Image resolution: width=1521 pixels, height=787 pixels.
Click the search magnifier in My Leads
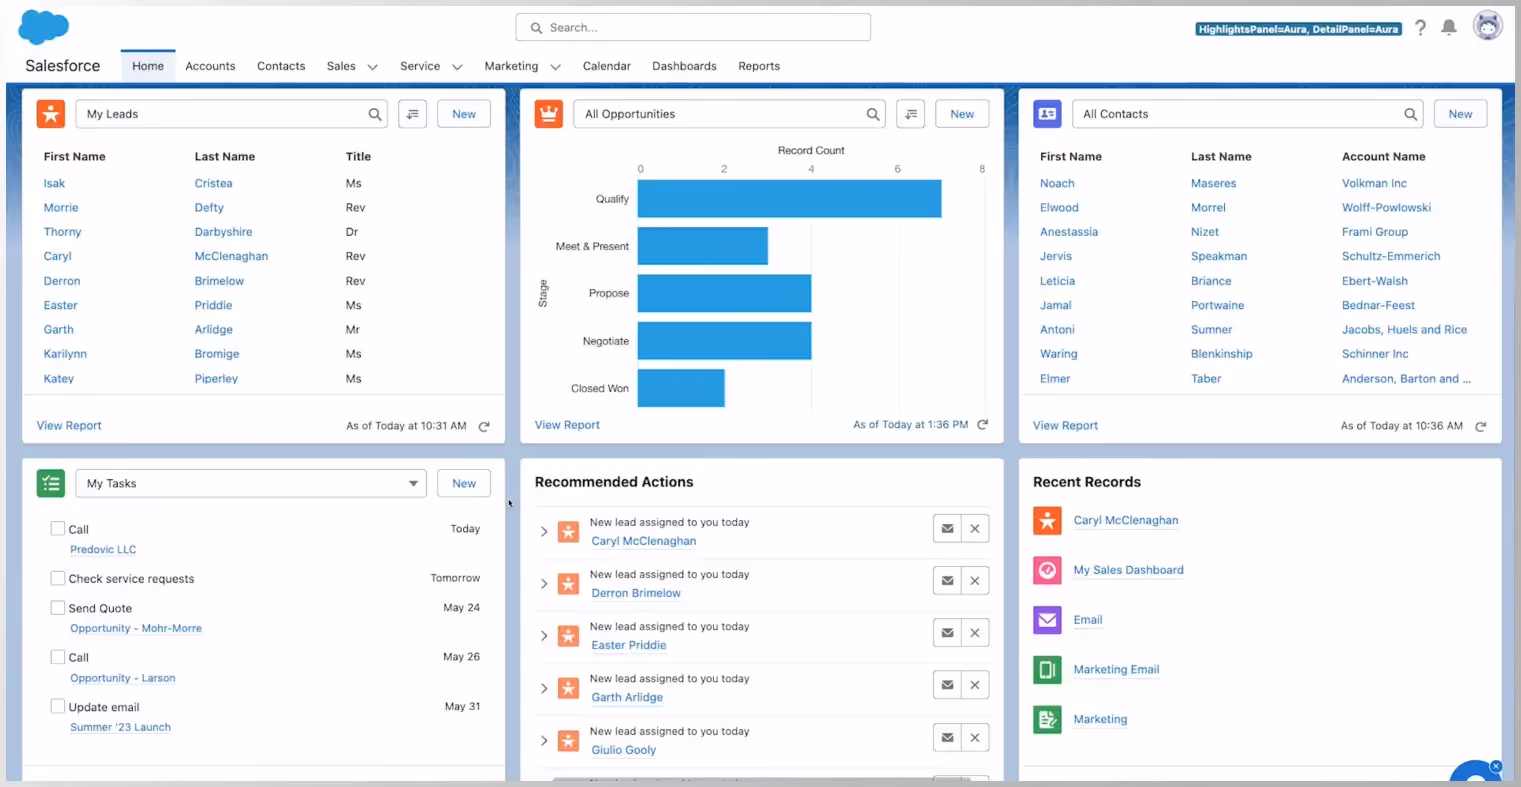pos(375,114)
